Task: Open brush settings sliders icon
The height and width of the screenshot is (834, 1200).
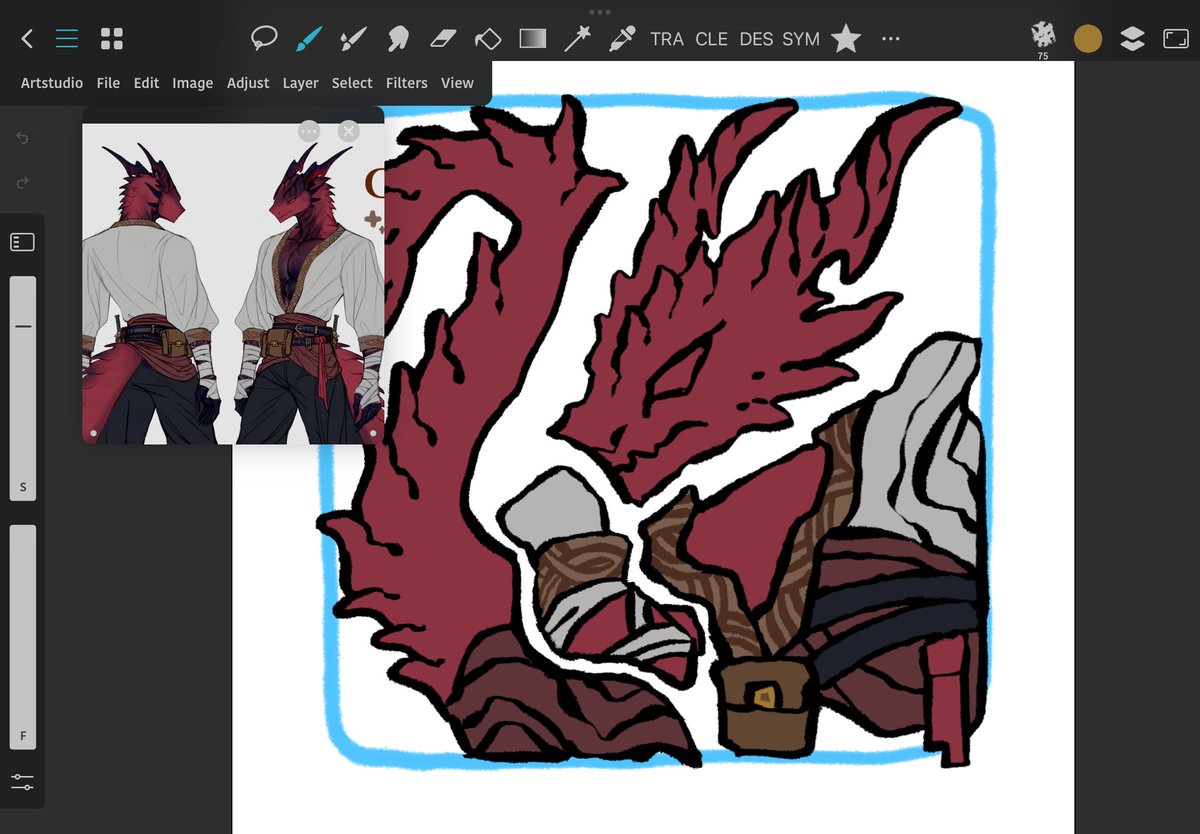Action: [23, 782]
